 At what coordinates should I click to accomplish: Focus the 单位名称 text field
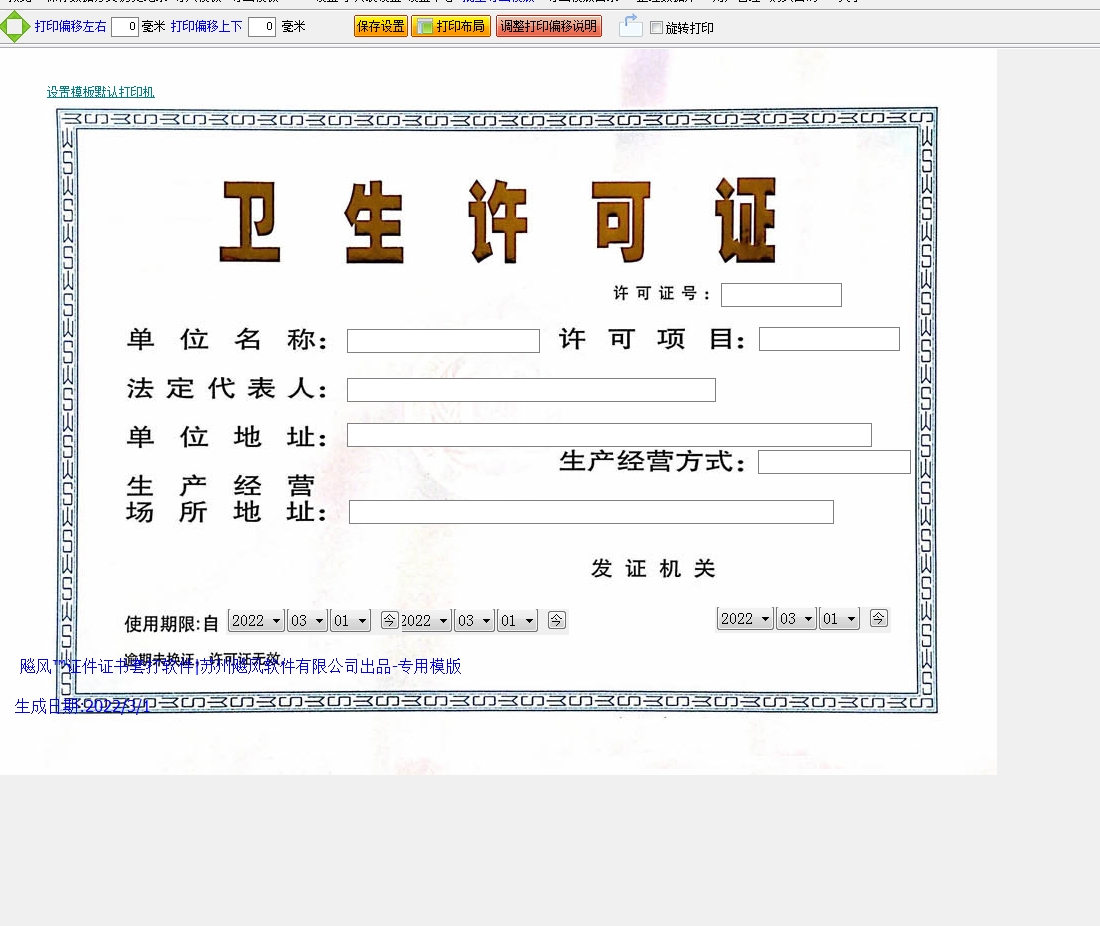tap(443, 341)
